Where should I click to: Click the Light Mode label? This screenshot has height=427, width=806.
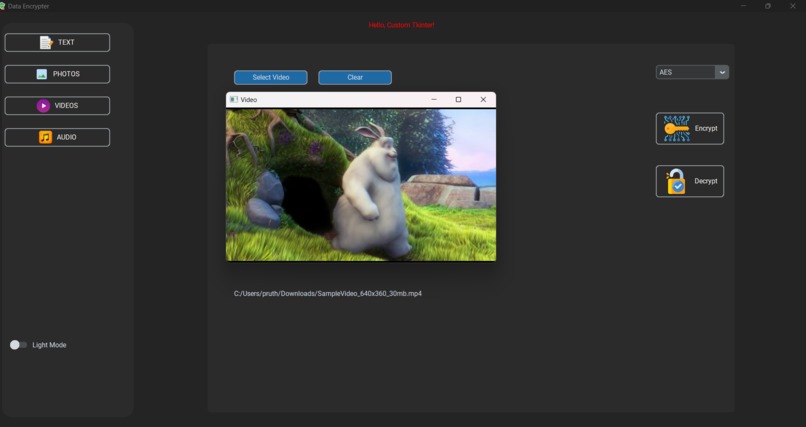(x=49, y=345)
